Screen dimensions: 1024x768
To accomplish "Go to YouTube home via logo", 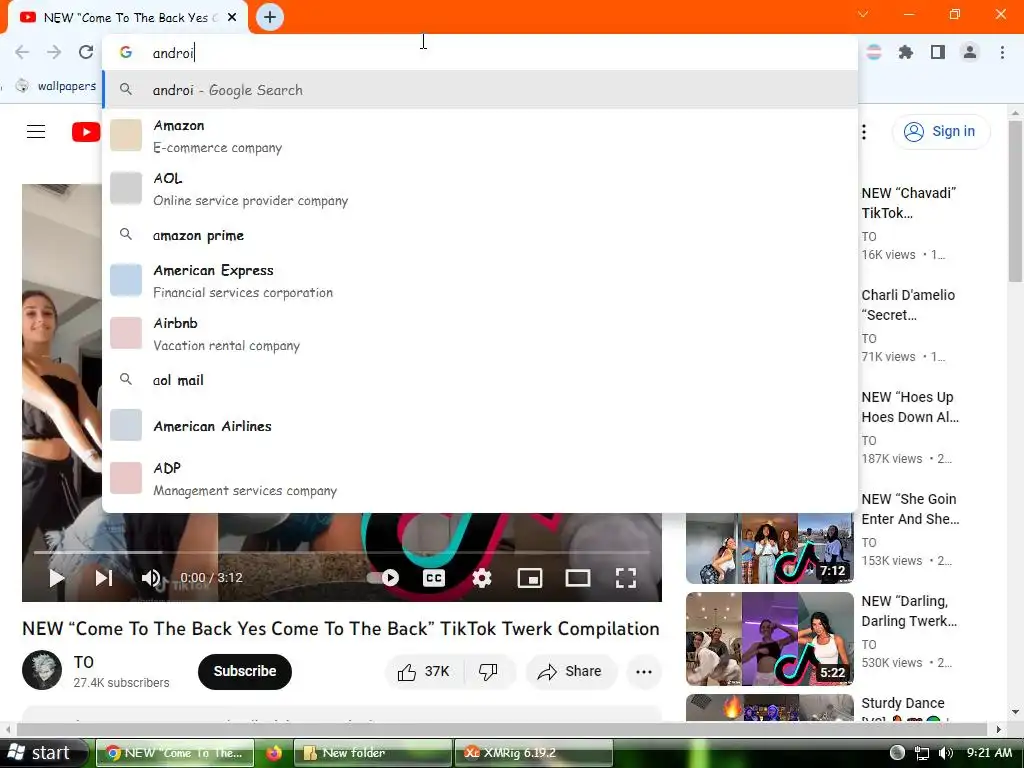I will pyautogui.click(x=86, y=132).
